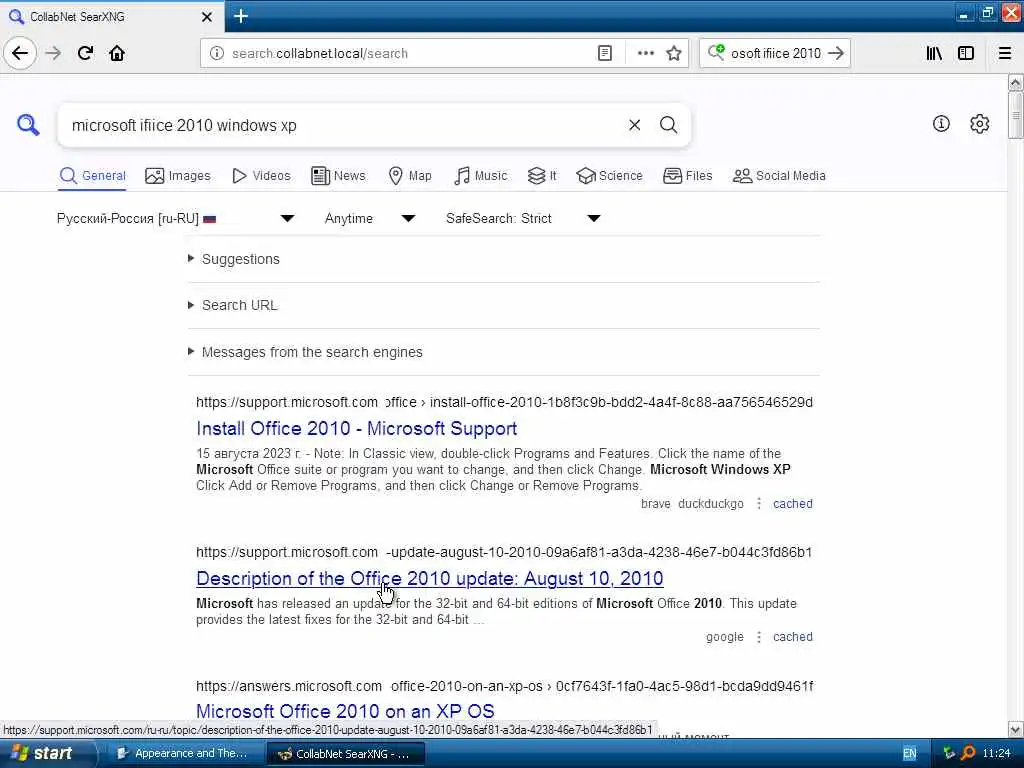Click the install-office-2010 result URL
This screenshot has width=1024, height=768.
tap(504, 402)
